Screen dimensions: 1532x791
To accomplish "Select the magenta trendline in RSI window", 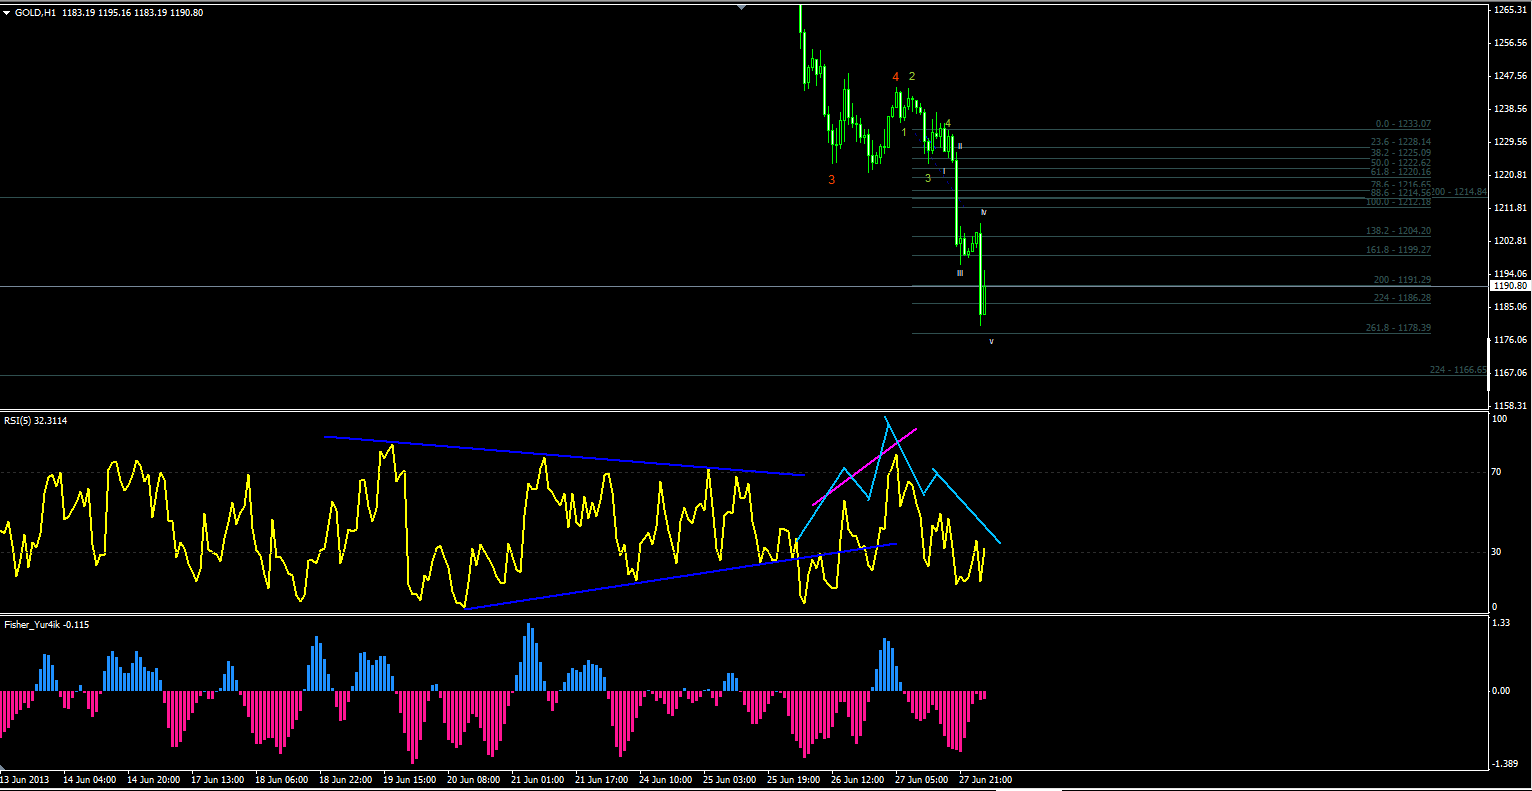I will tap(865, 466).
